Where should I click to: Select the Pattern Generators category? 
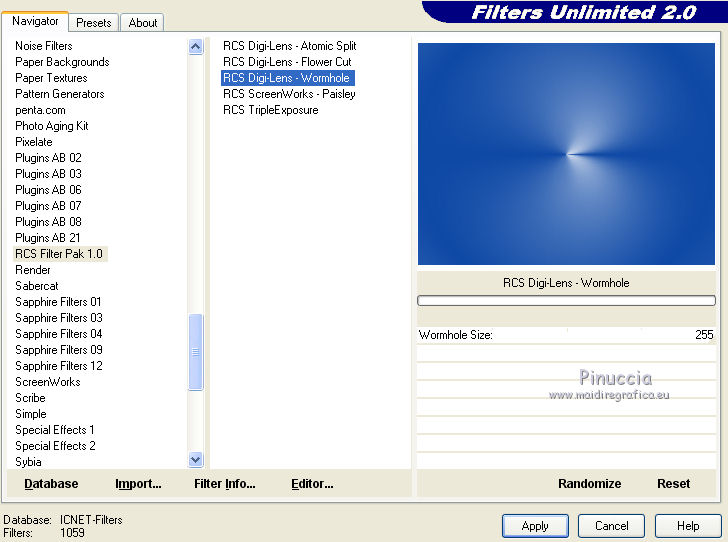pyautogui.click(x=59, y=94)
